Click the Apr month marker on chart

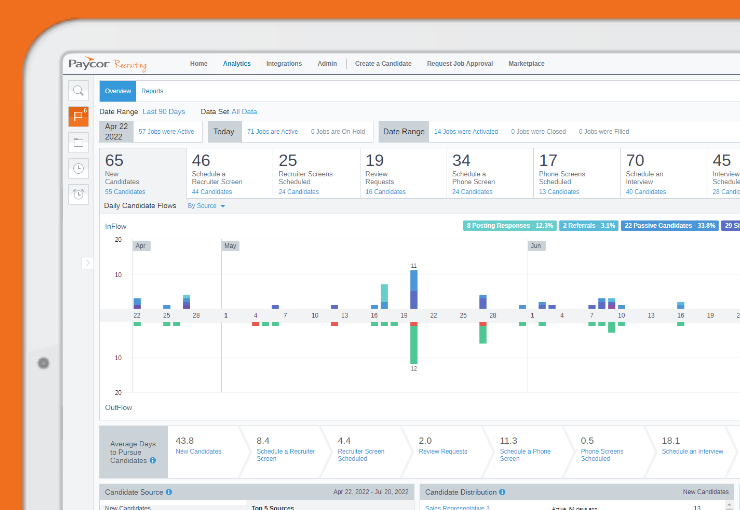click(141, 246)
